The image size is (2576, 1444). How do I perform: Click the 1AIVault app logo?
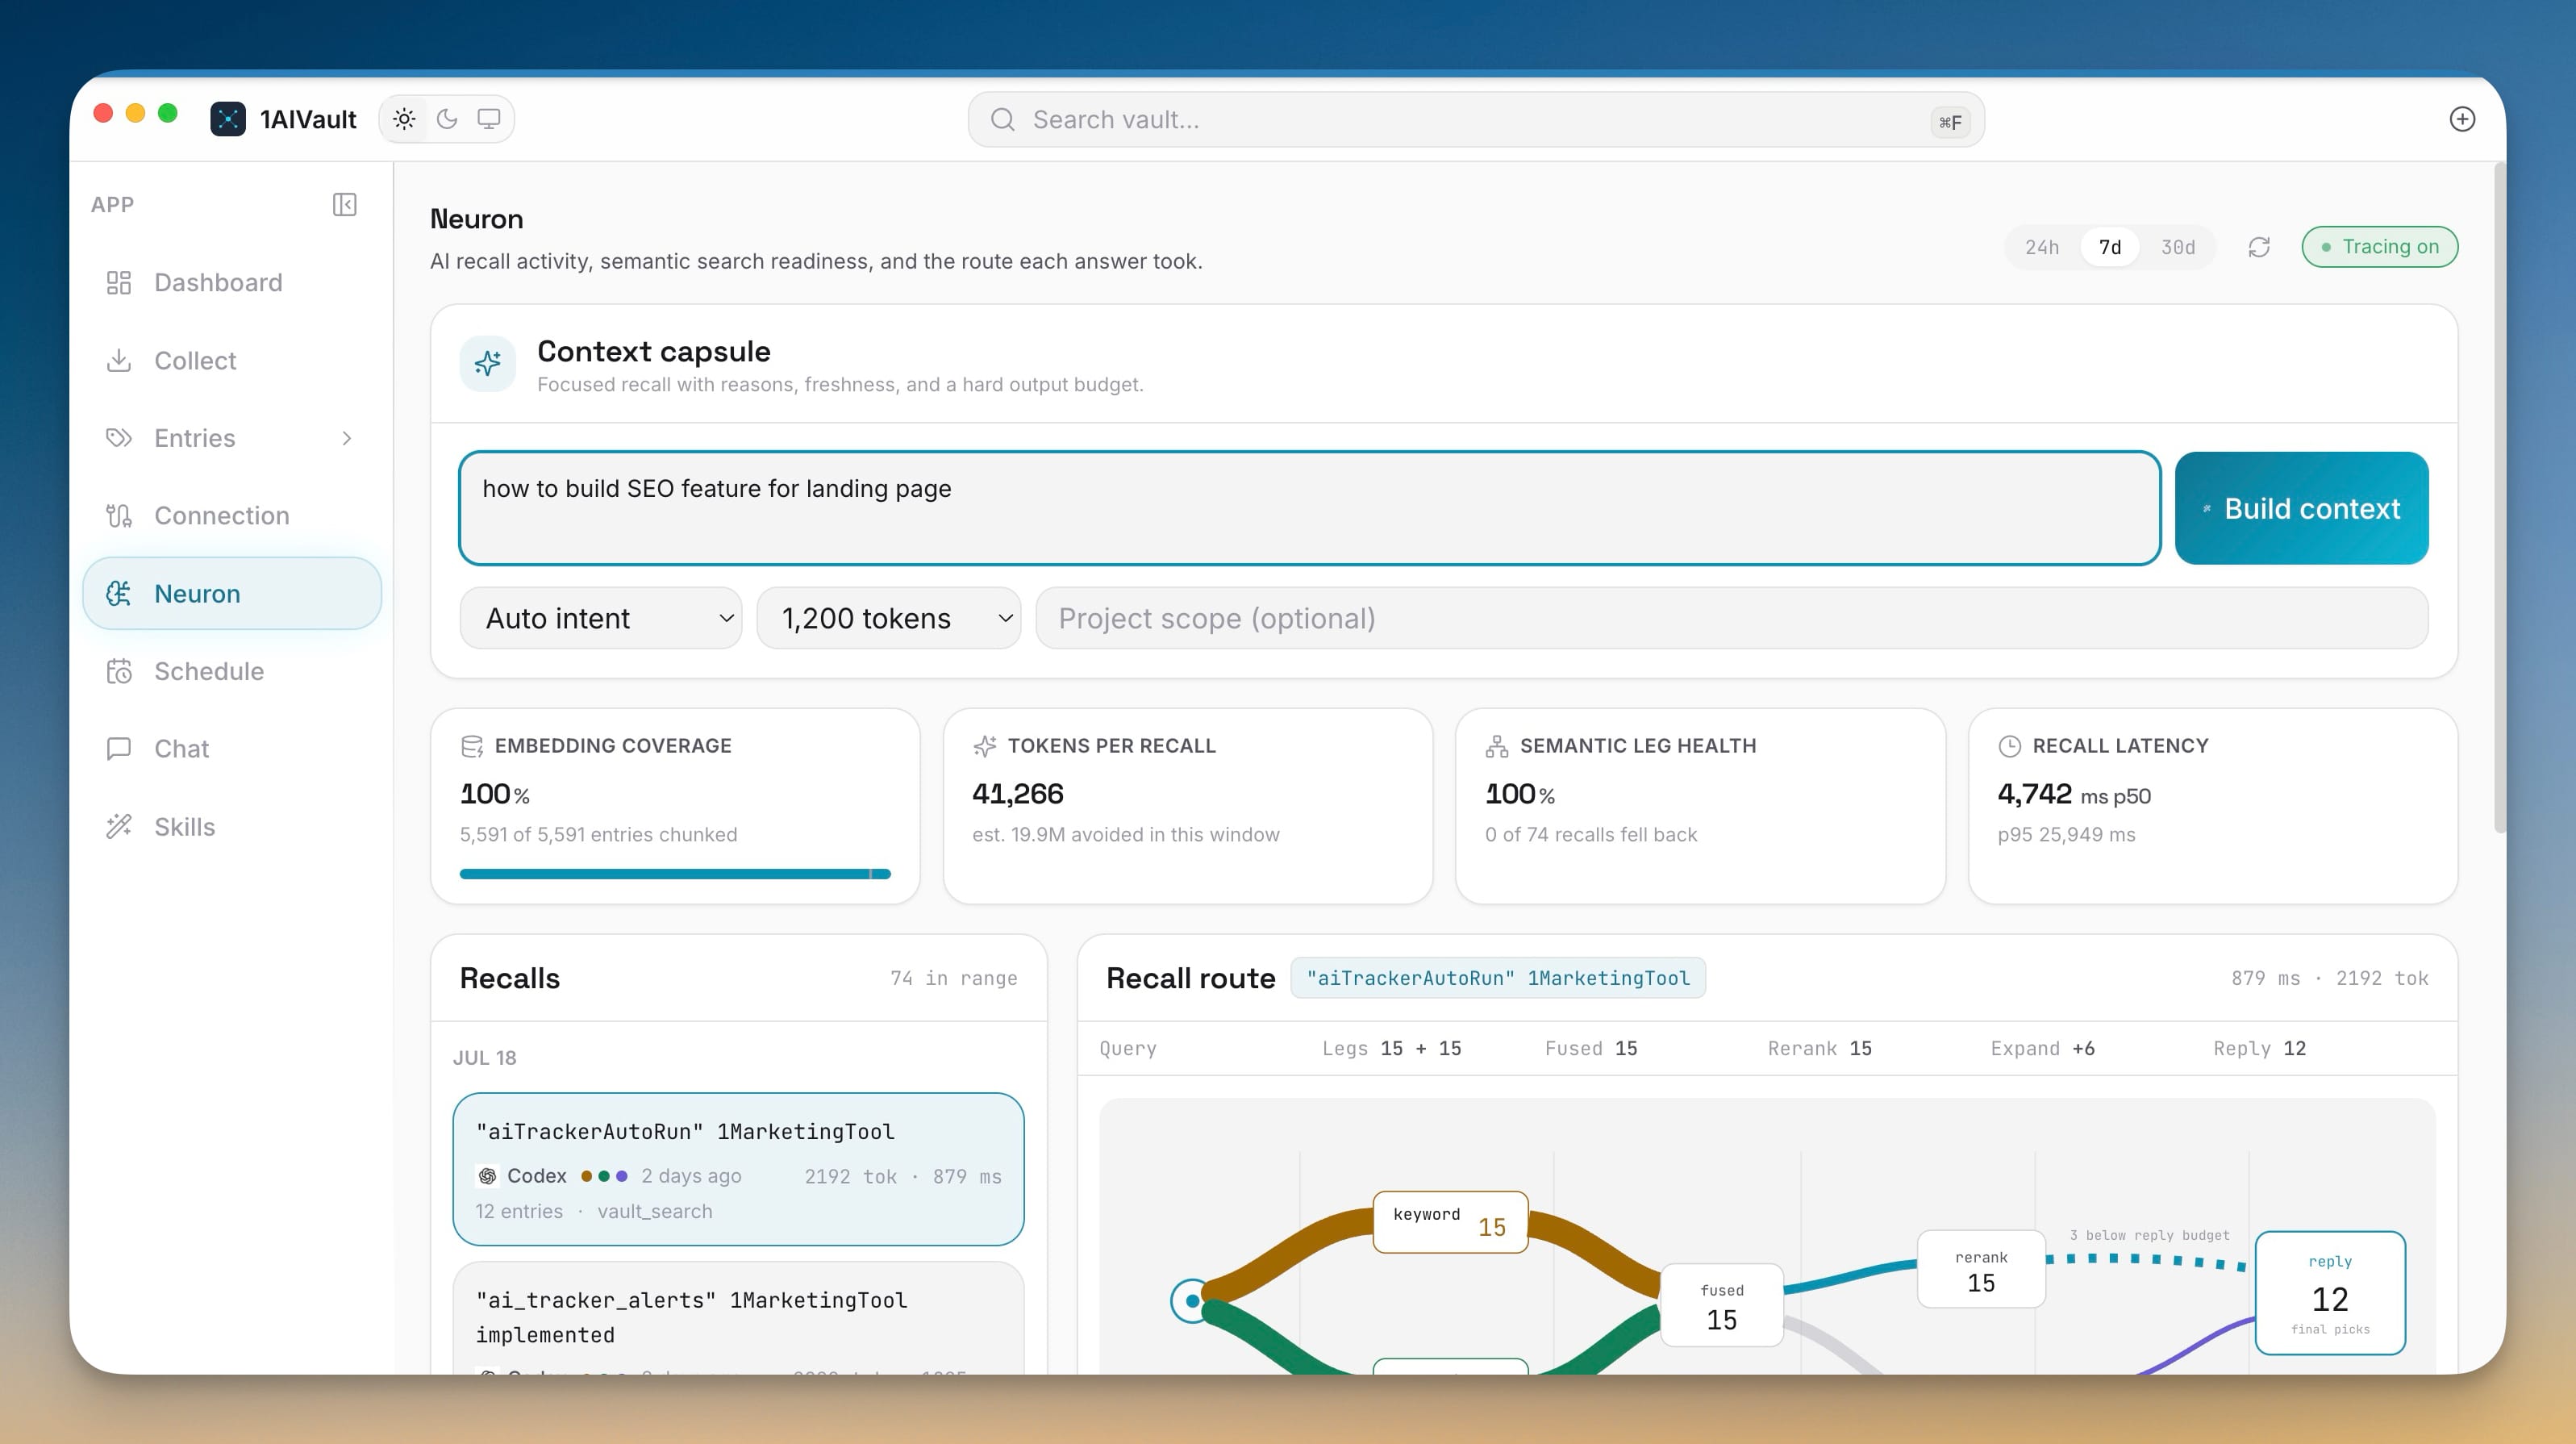[x=228, y=119]
